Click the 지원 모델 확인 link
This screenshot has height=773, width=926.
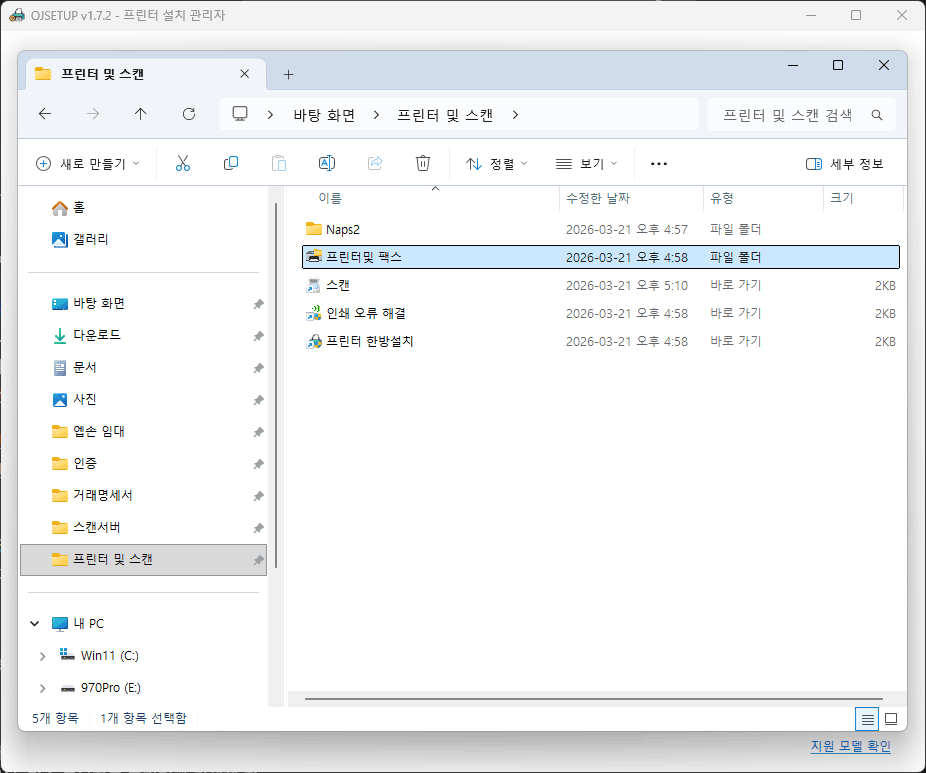[850, 746]
